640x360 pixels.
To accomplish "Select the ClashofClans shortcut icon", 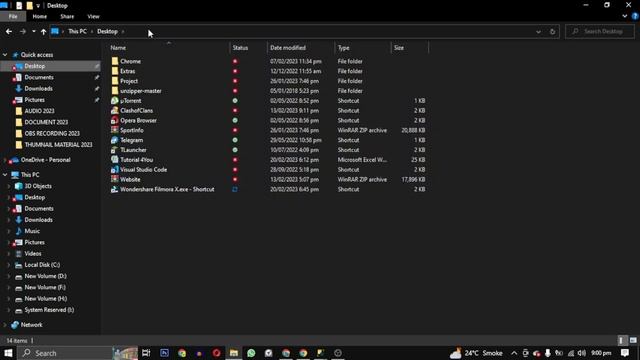I will point(115,110).
